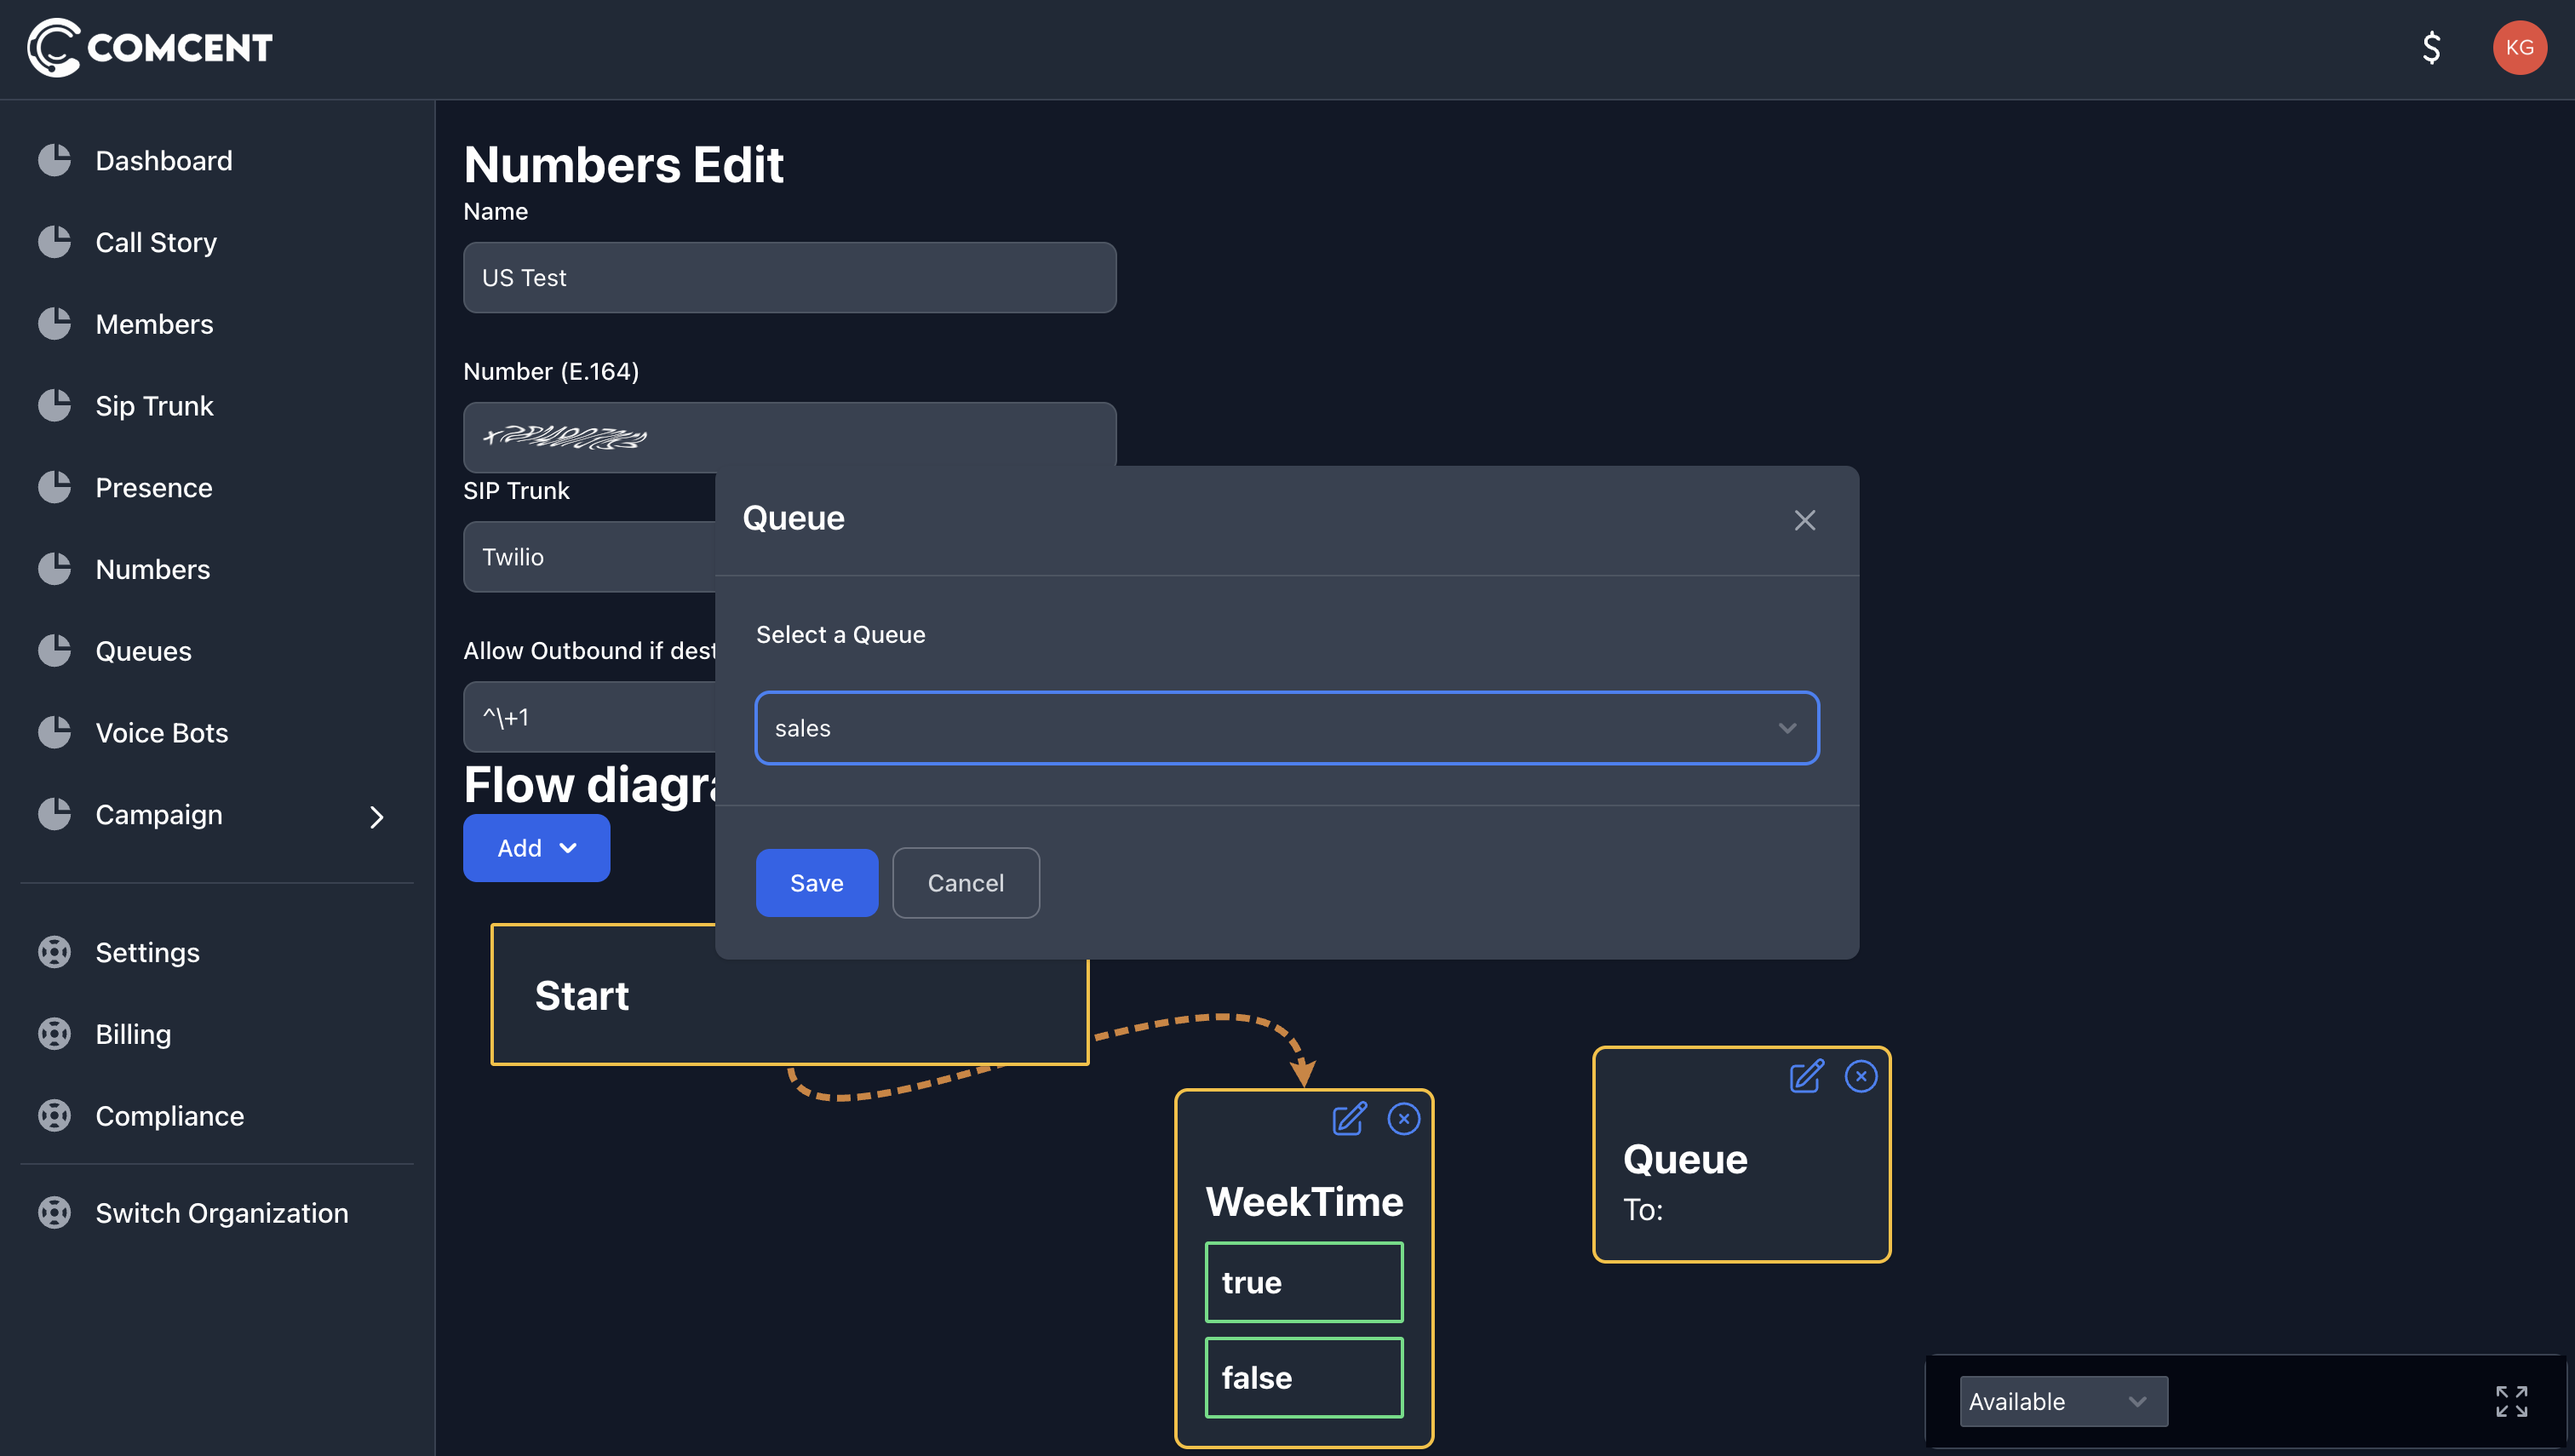
Task: Click the Queues sidebar icon
Action: 54,651
